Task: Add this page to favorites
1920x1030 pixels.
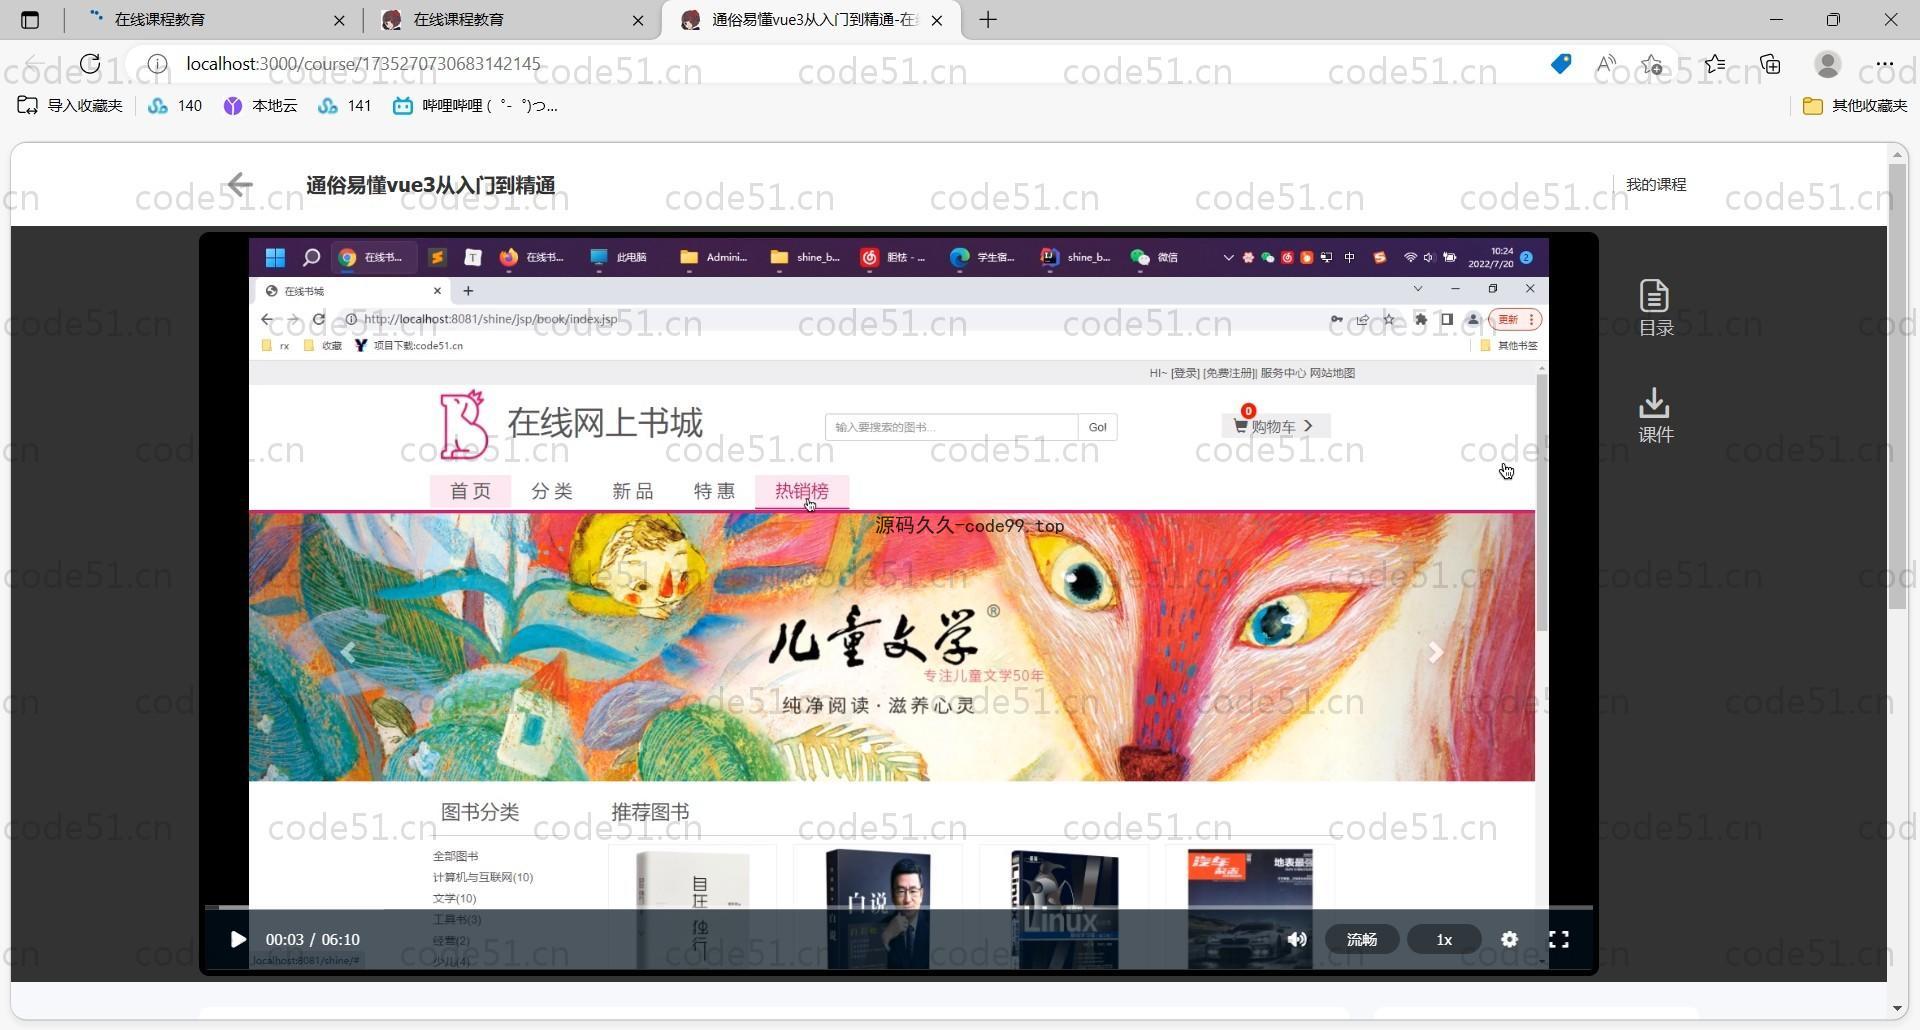Action: coord(1652,64)
